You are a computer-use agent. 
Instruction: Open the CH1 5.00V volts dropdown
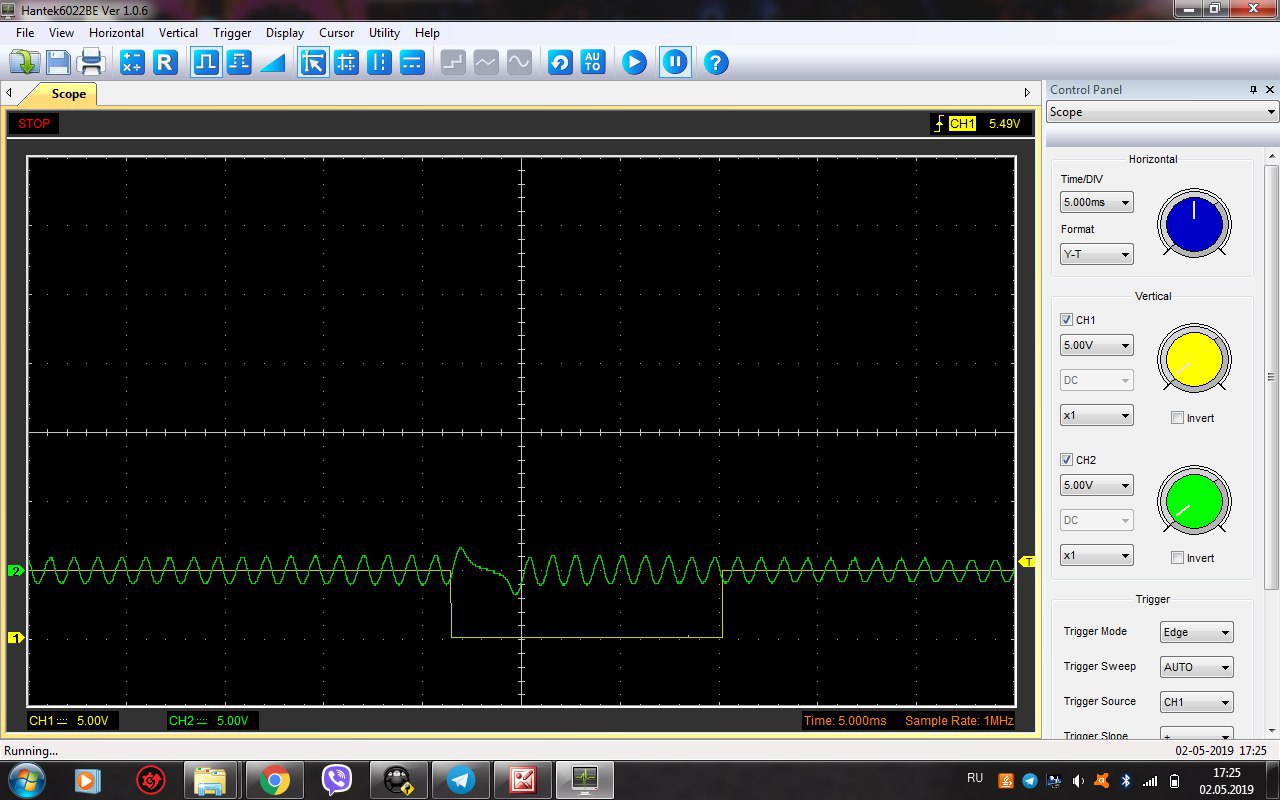click(x=1097, y=346)
